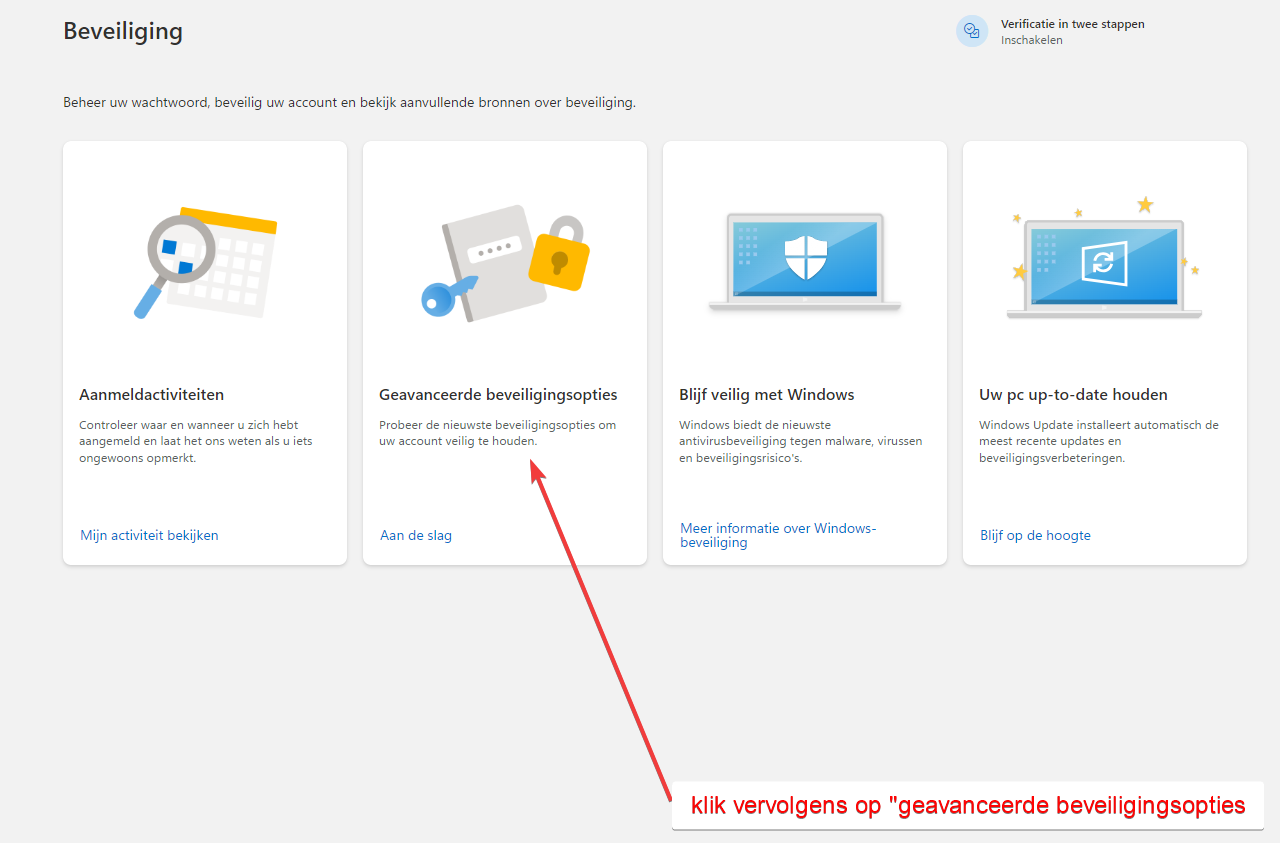Open Meer informatie over Windows-beveiliging link
The image size is (1280, 843).
tap(777, 535)
